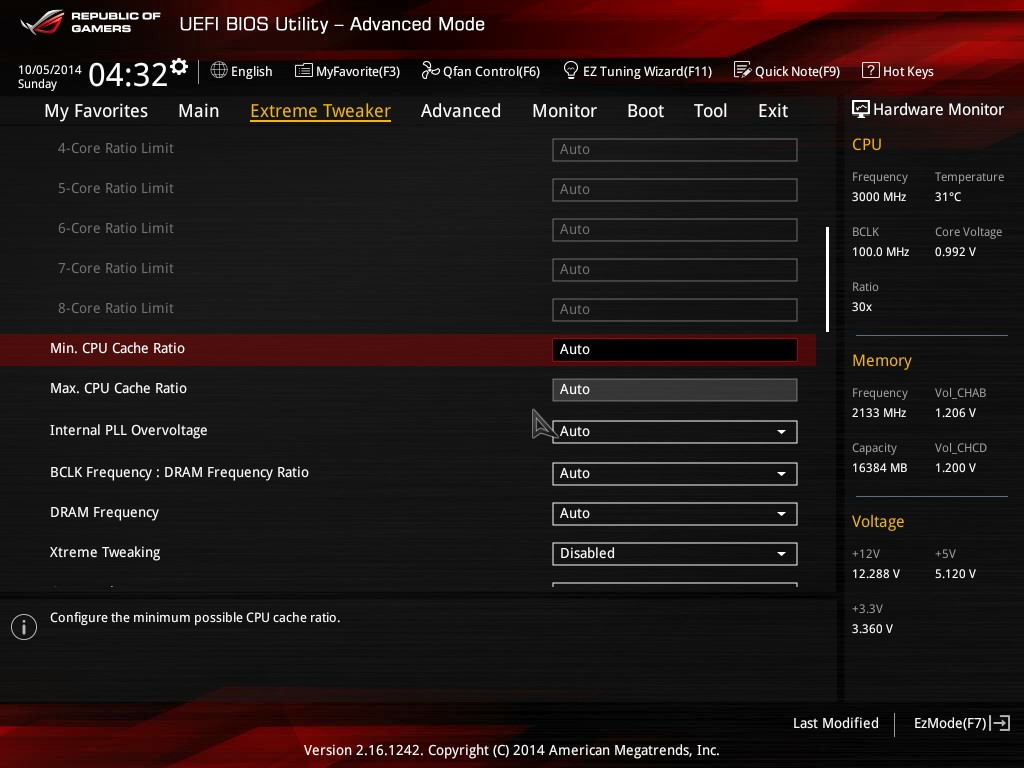
Task: Expand the Xtreme Tweaking Disabled dropdown
Action: [675, 554]
